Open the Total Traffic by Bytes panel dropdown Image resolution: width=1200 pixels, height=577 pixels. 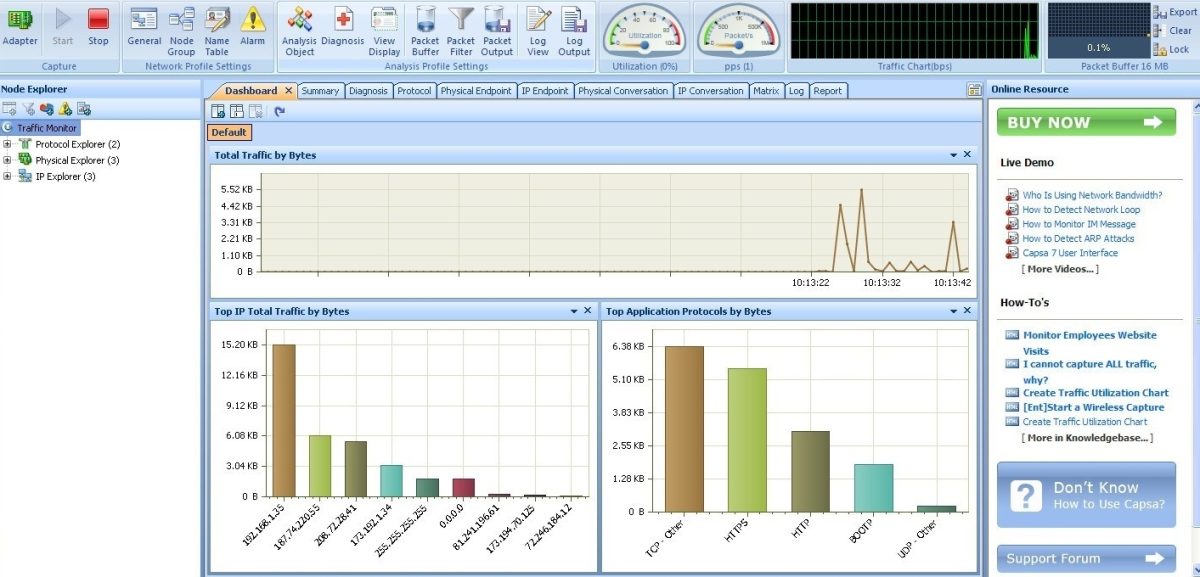(954, 155)
